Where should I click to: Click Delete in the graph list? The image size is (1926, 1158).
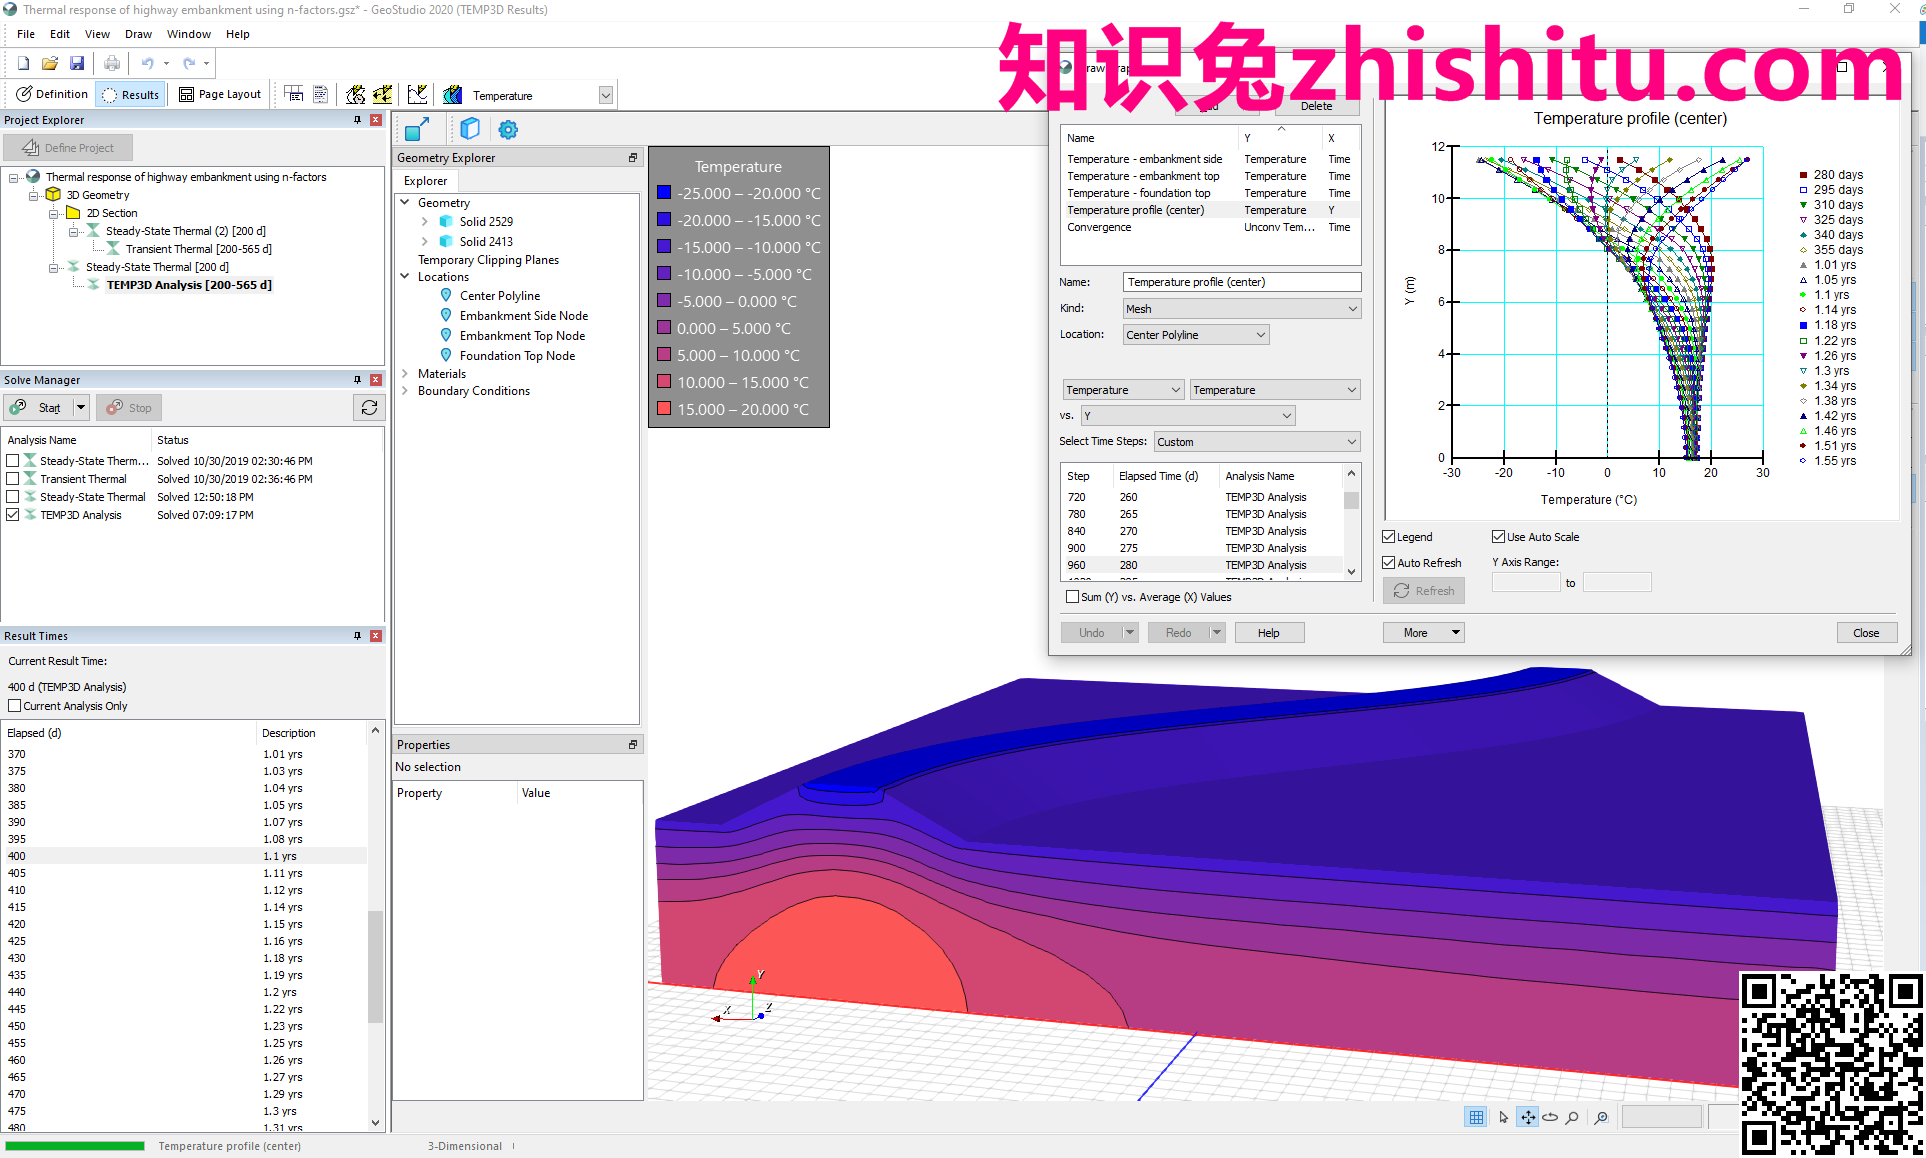click(1316, 106)
